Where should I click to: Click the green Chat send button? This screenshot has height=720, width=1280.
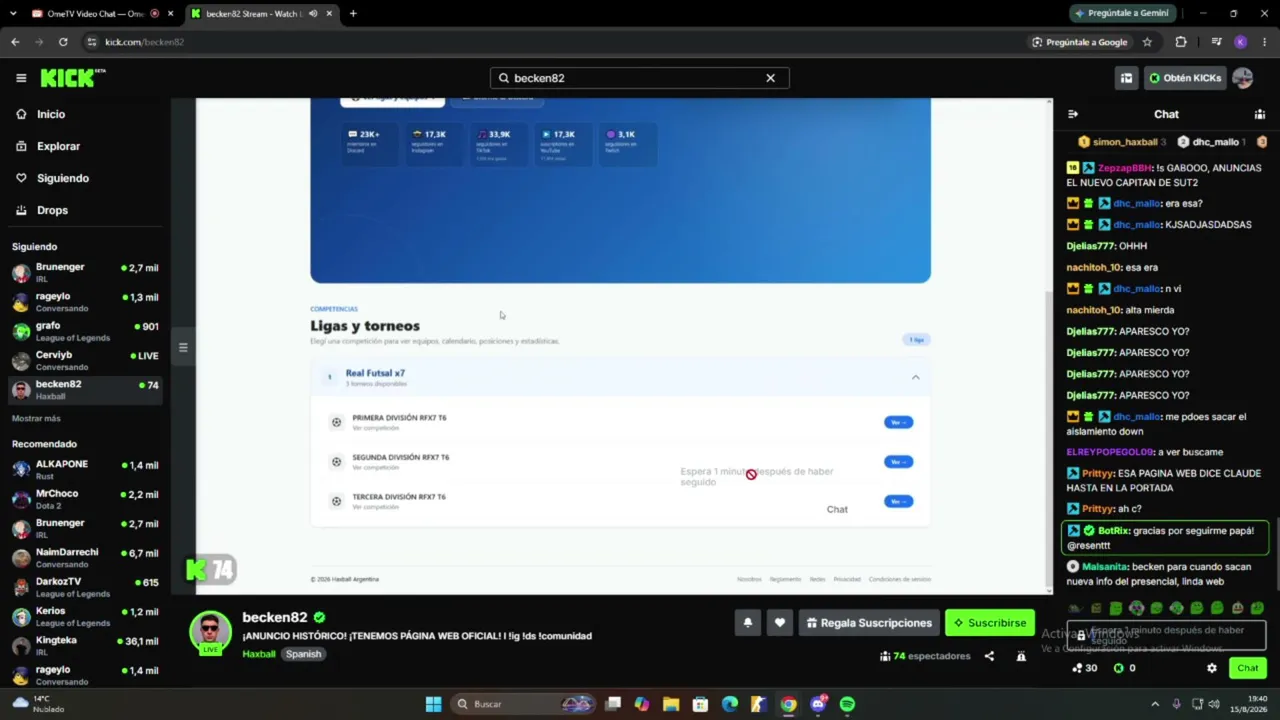click(x=1248, y=668)
